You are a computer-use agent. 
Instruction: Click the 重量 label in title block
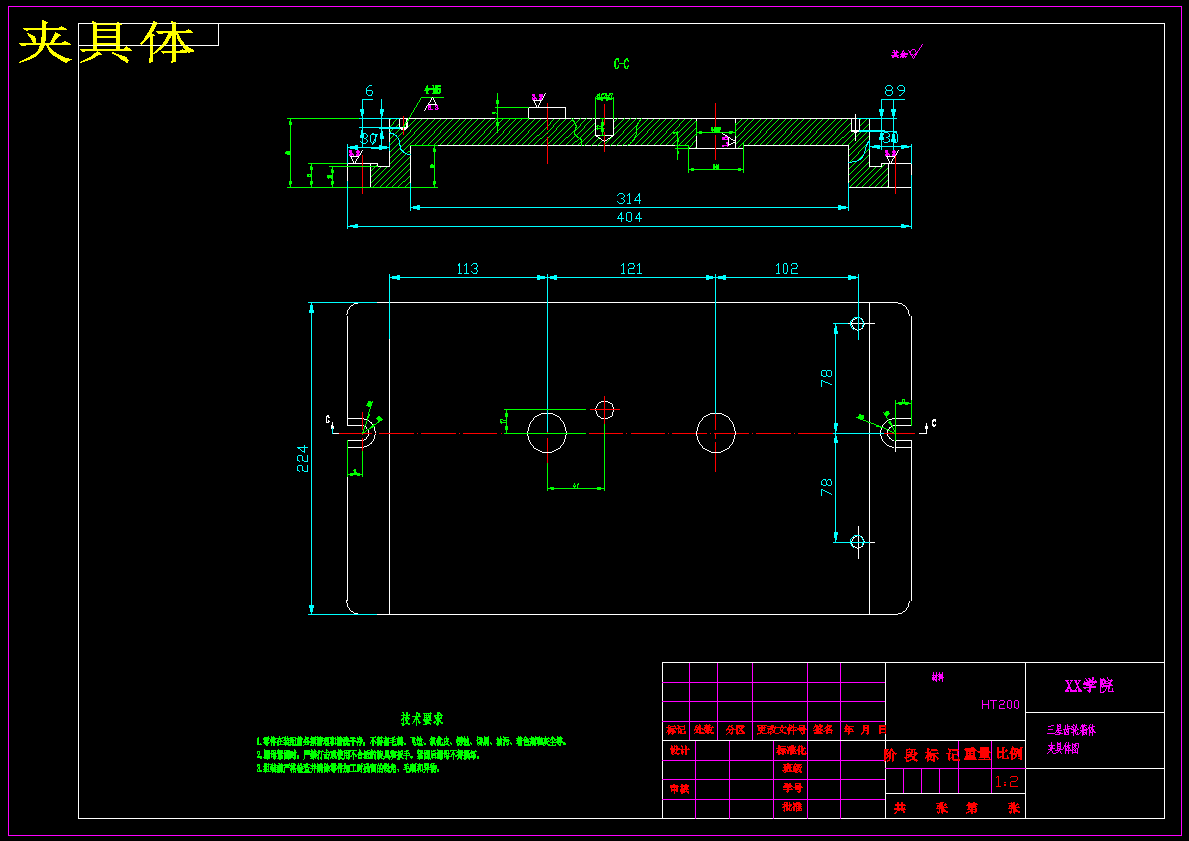pos(977,754)
